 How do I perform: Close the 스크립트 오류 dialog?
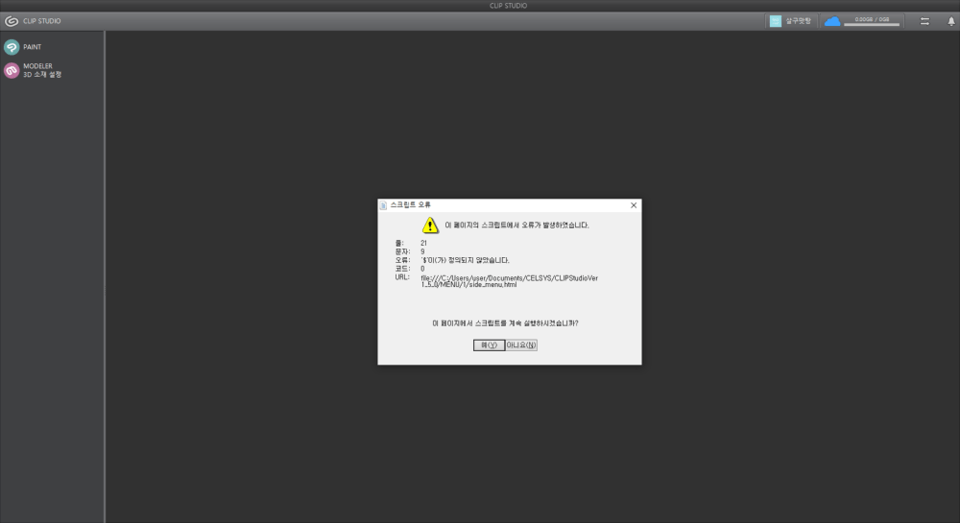pos(634,205)
